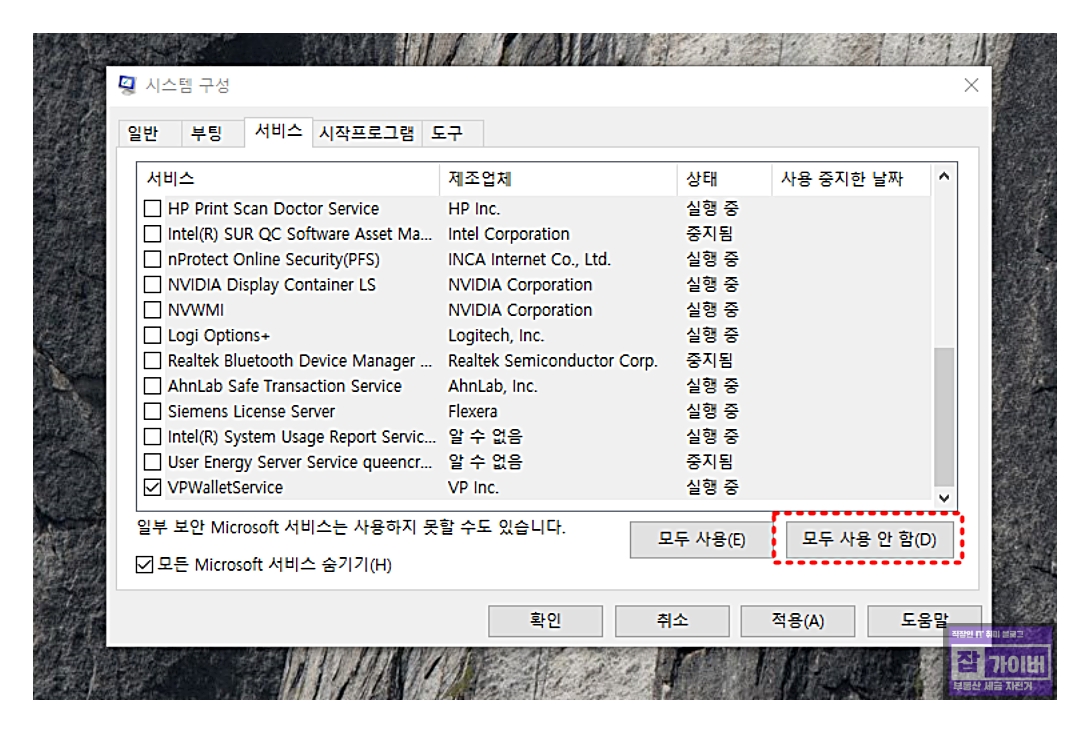The height and width of the screenshot is (733, 1090).
Task: Select the NVWMI service name
Action: (196, 310)
